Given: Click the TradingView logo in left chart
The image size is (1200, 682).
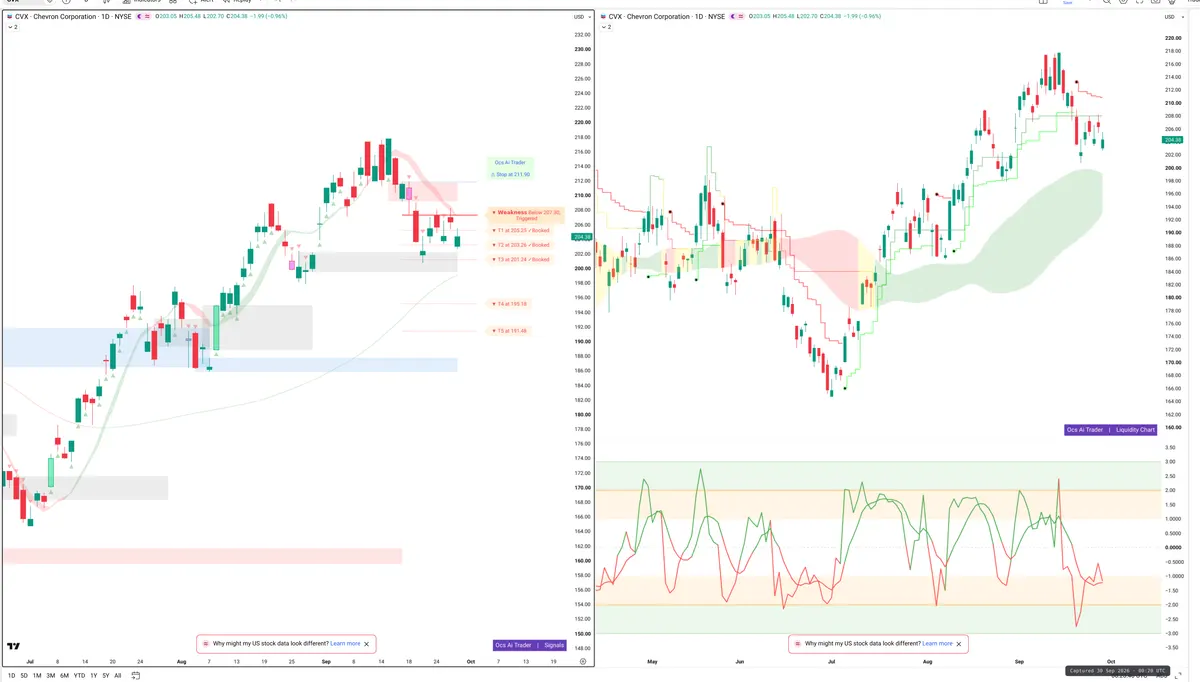Looking at the screenshot, I should click(14, 648).
